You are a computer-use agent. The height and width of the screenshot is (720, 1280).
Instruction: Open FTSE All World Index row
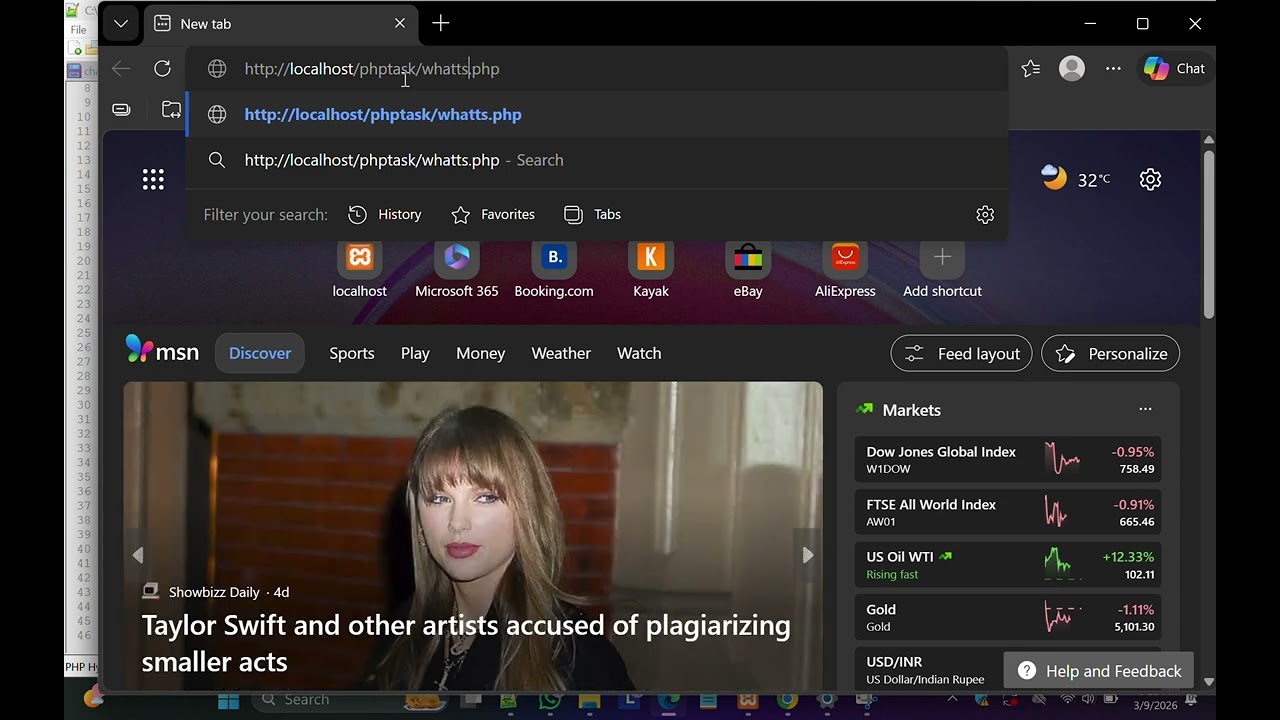tap(1008, 513)
